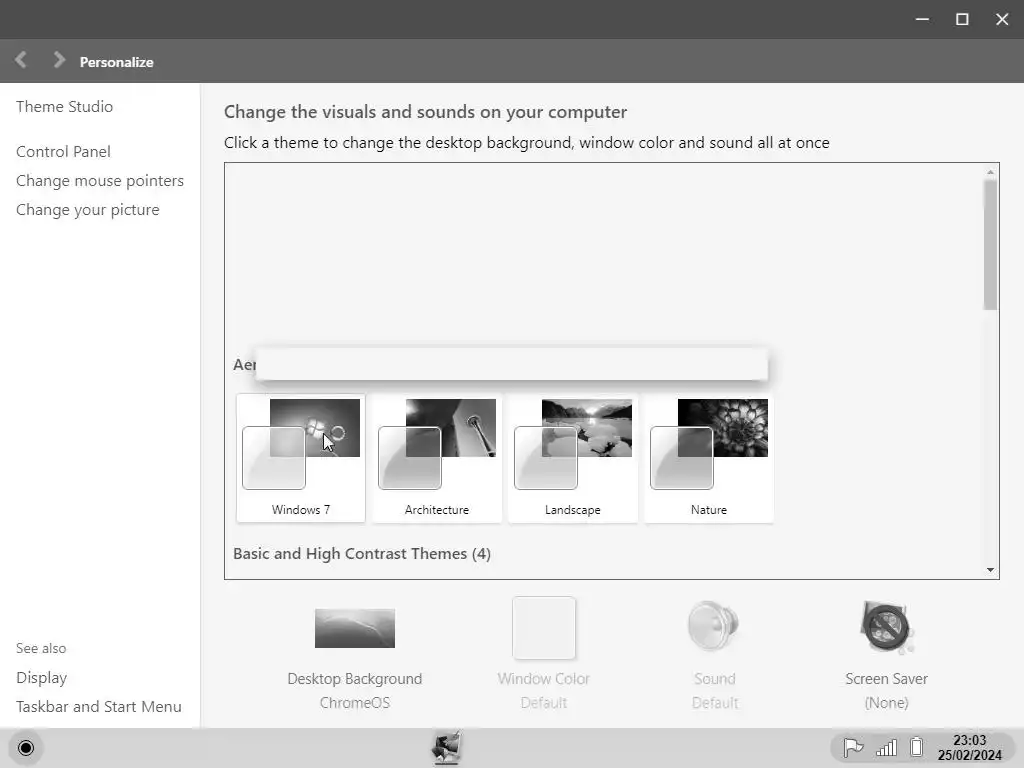1024x768 pixels.
Task: Click Basic and High Contrast Themes heading
Action: [x=362, y=554]
